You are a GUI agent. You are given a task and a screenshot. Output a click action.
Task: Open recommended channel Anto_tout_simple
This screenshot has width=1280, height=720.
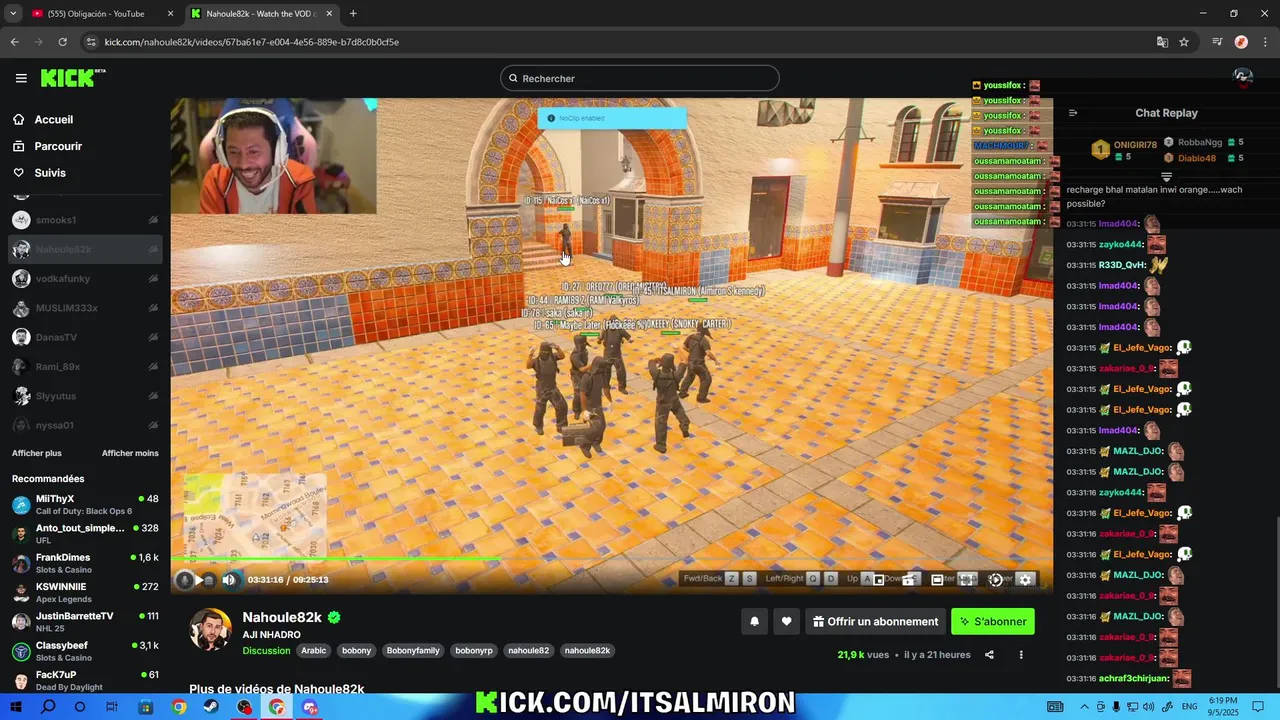(x=85, y=534)
